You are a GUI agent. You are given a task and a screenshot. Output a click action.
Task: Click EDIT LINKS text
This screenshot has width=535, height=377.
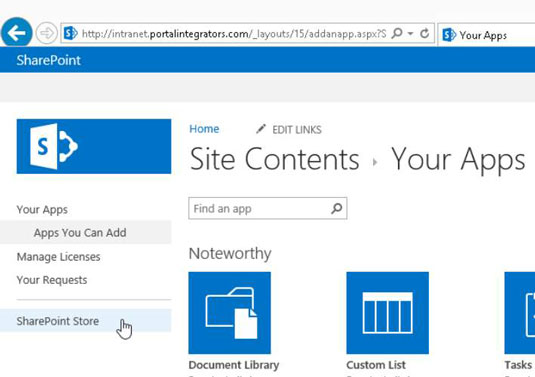[x=297, y=130]
